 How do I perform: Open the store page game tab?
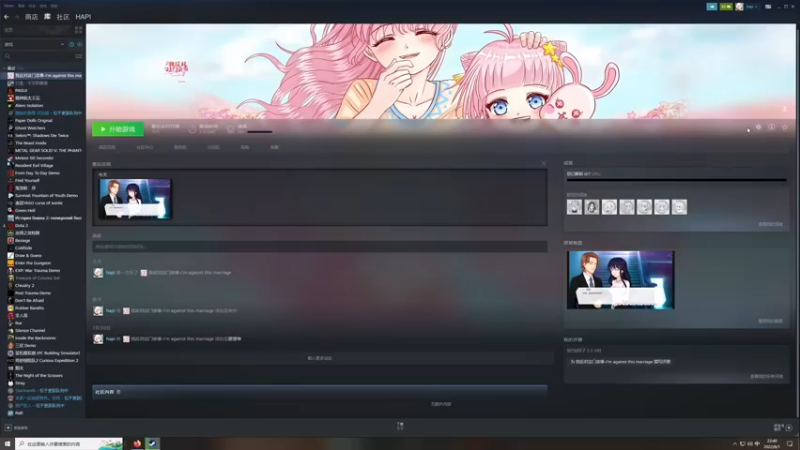coord(107,147)
